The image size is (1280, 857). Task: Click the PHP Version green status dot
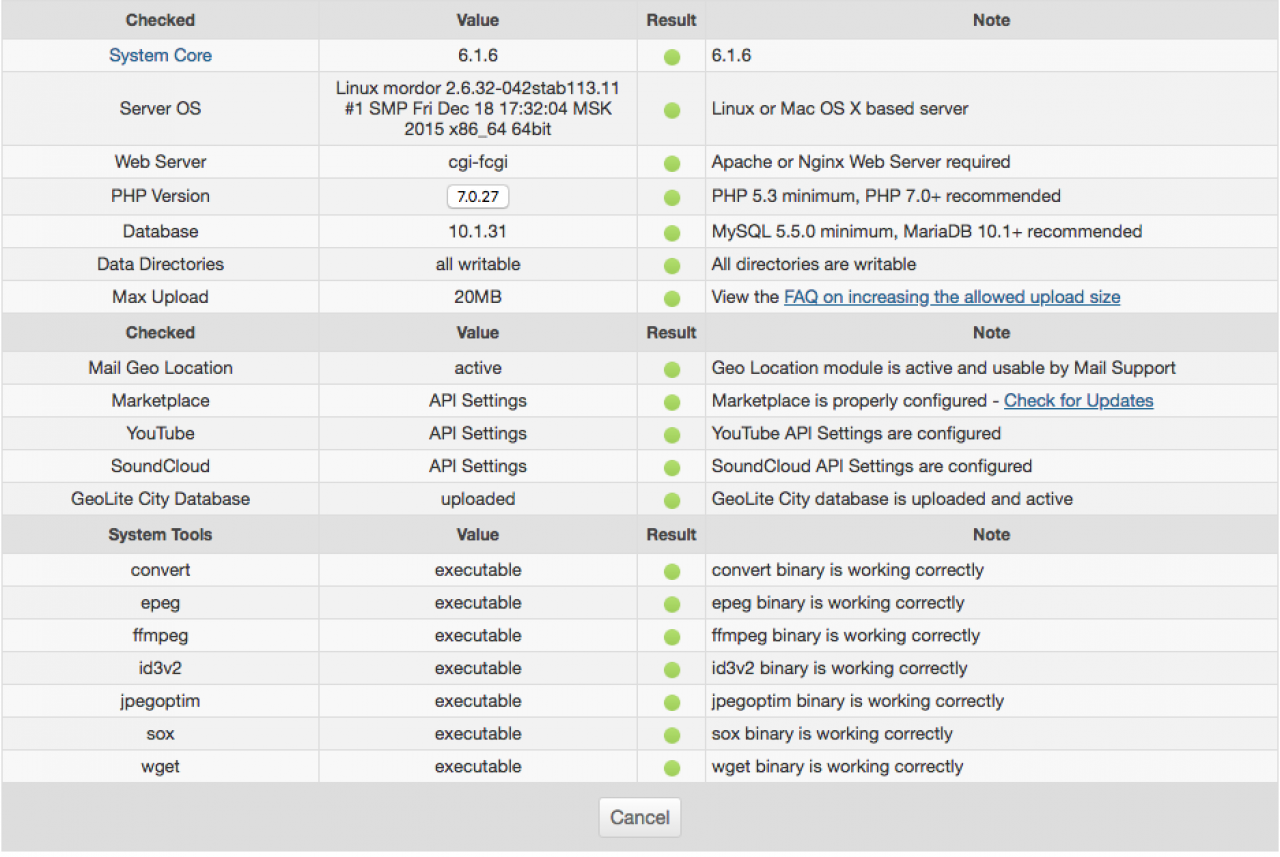click(x=671, y=198)
